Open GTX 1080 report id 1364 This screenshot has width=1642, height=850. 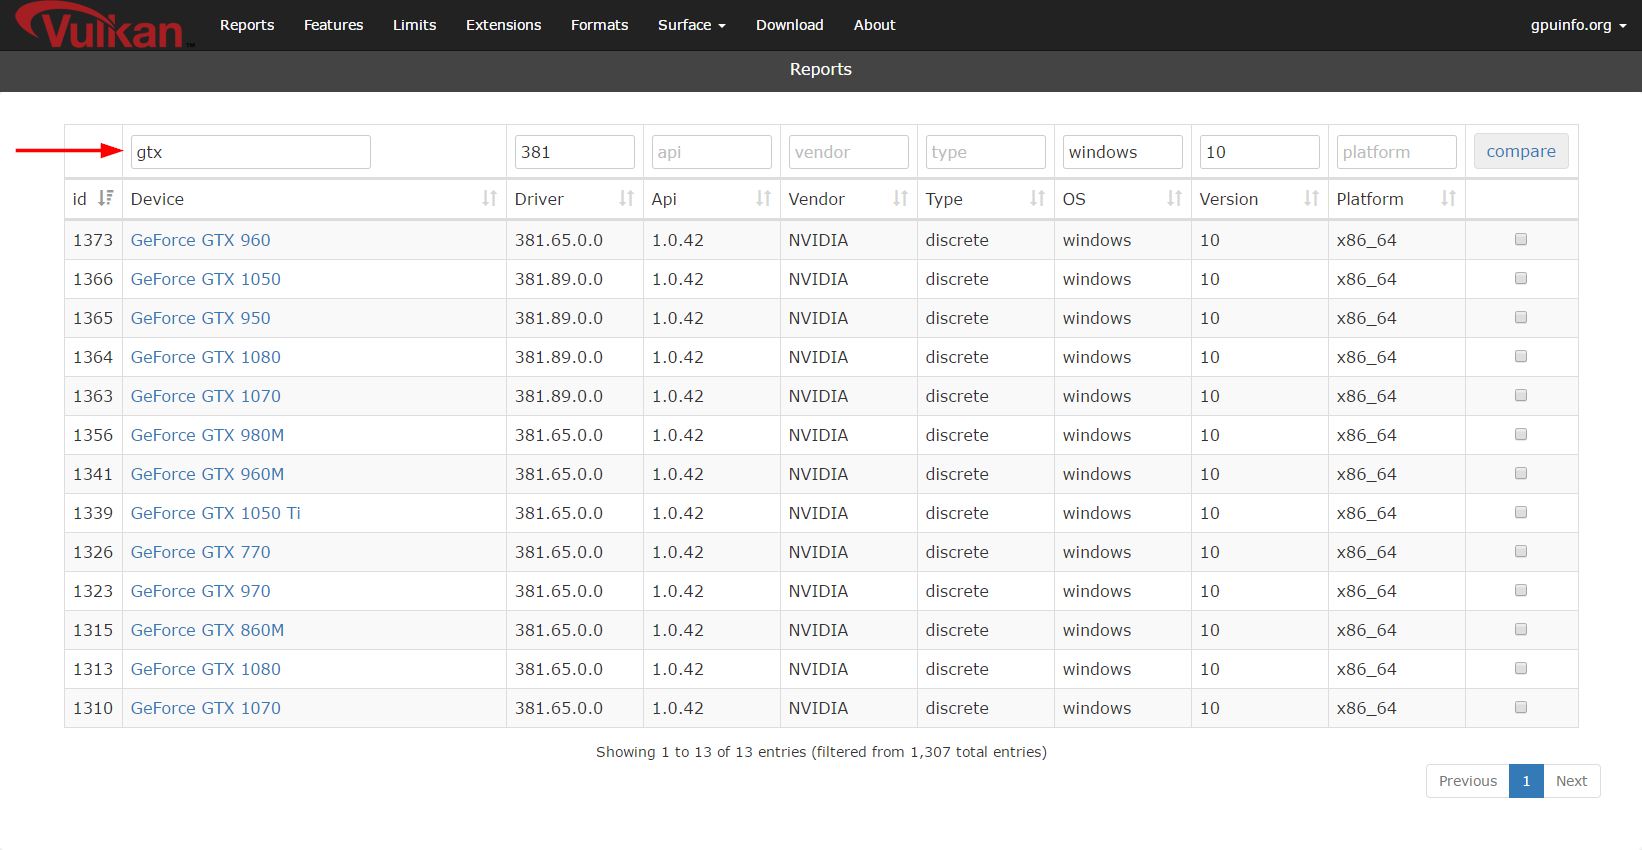click(x=205, y=357)
